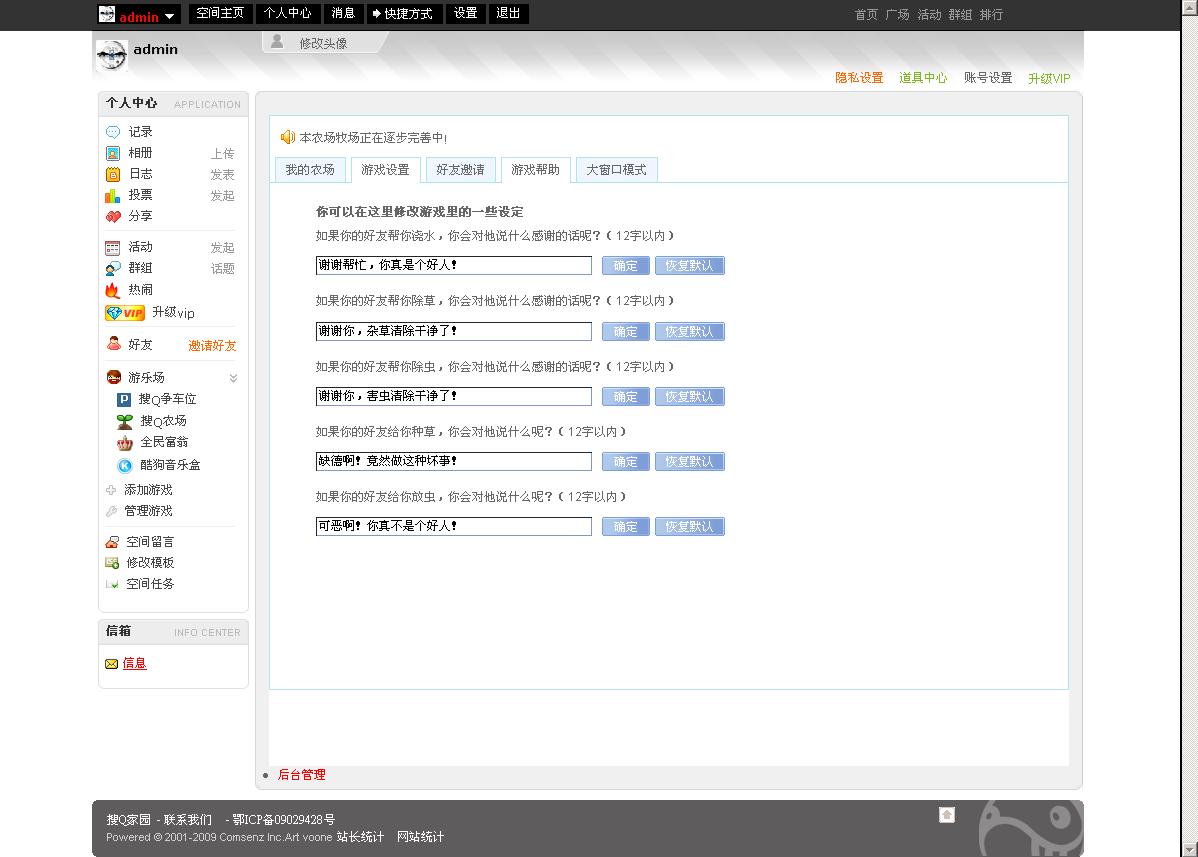This screenshot has width=1198, height=857.
Task: Click the home icon in footer
Action: pos(947,815)
